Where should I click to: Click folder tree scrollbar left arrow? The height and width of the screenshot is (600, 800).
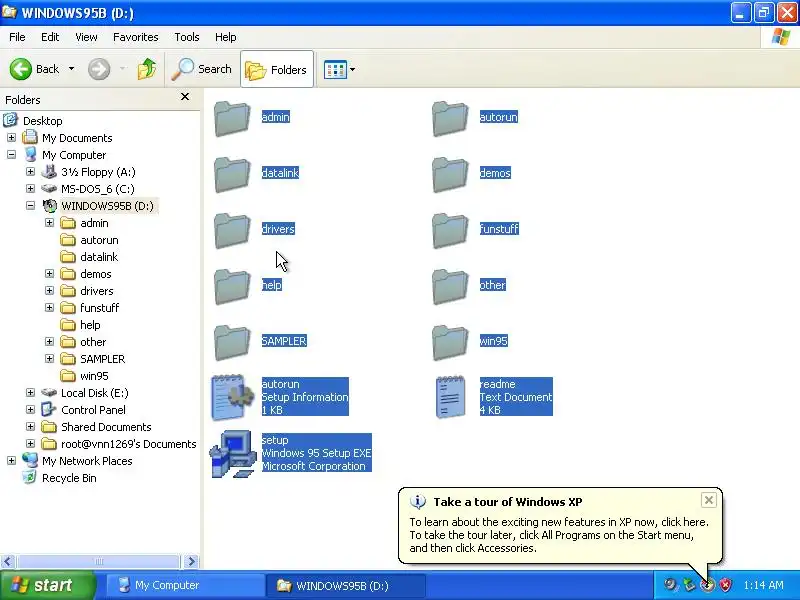pyautogui.click(x=7, y=561)
